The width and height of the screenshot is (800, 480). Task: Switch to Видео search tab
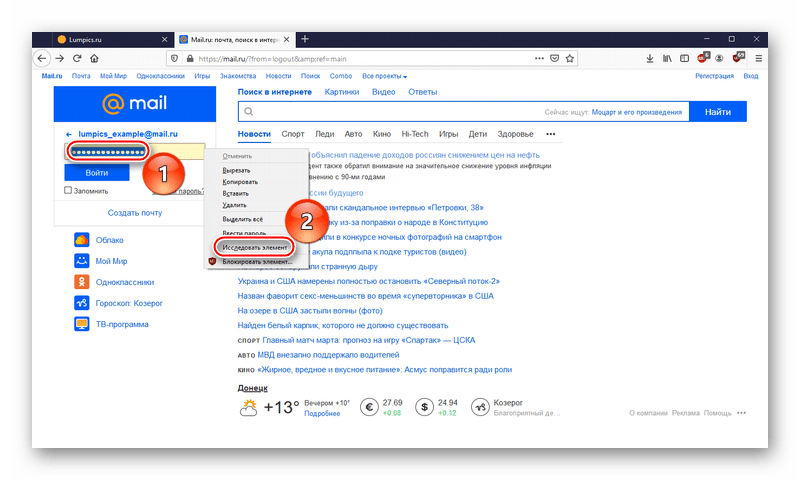click(384, 92)
